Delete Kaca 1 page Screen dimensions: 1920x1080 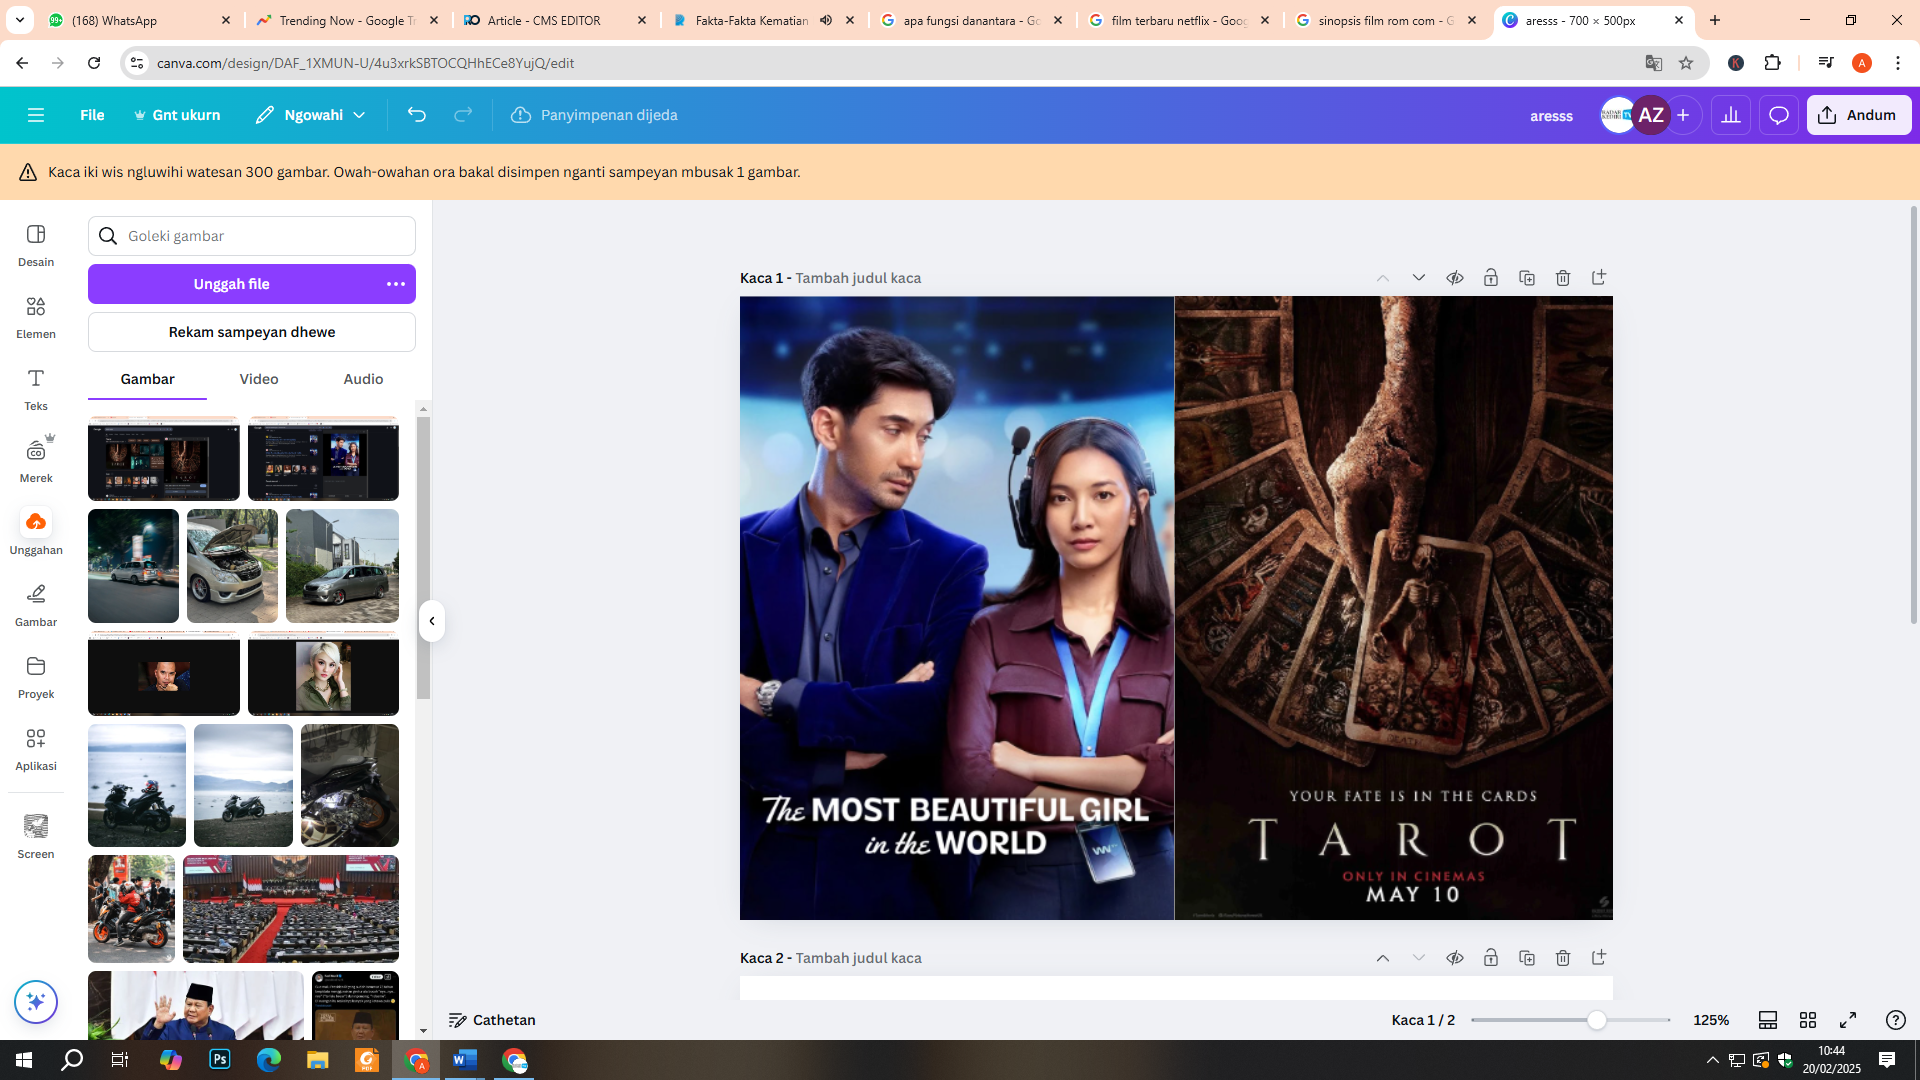point(1563,278)
